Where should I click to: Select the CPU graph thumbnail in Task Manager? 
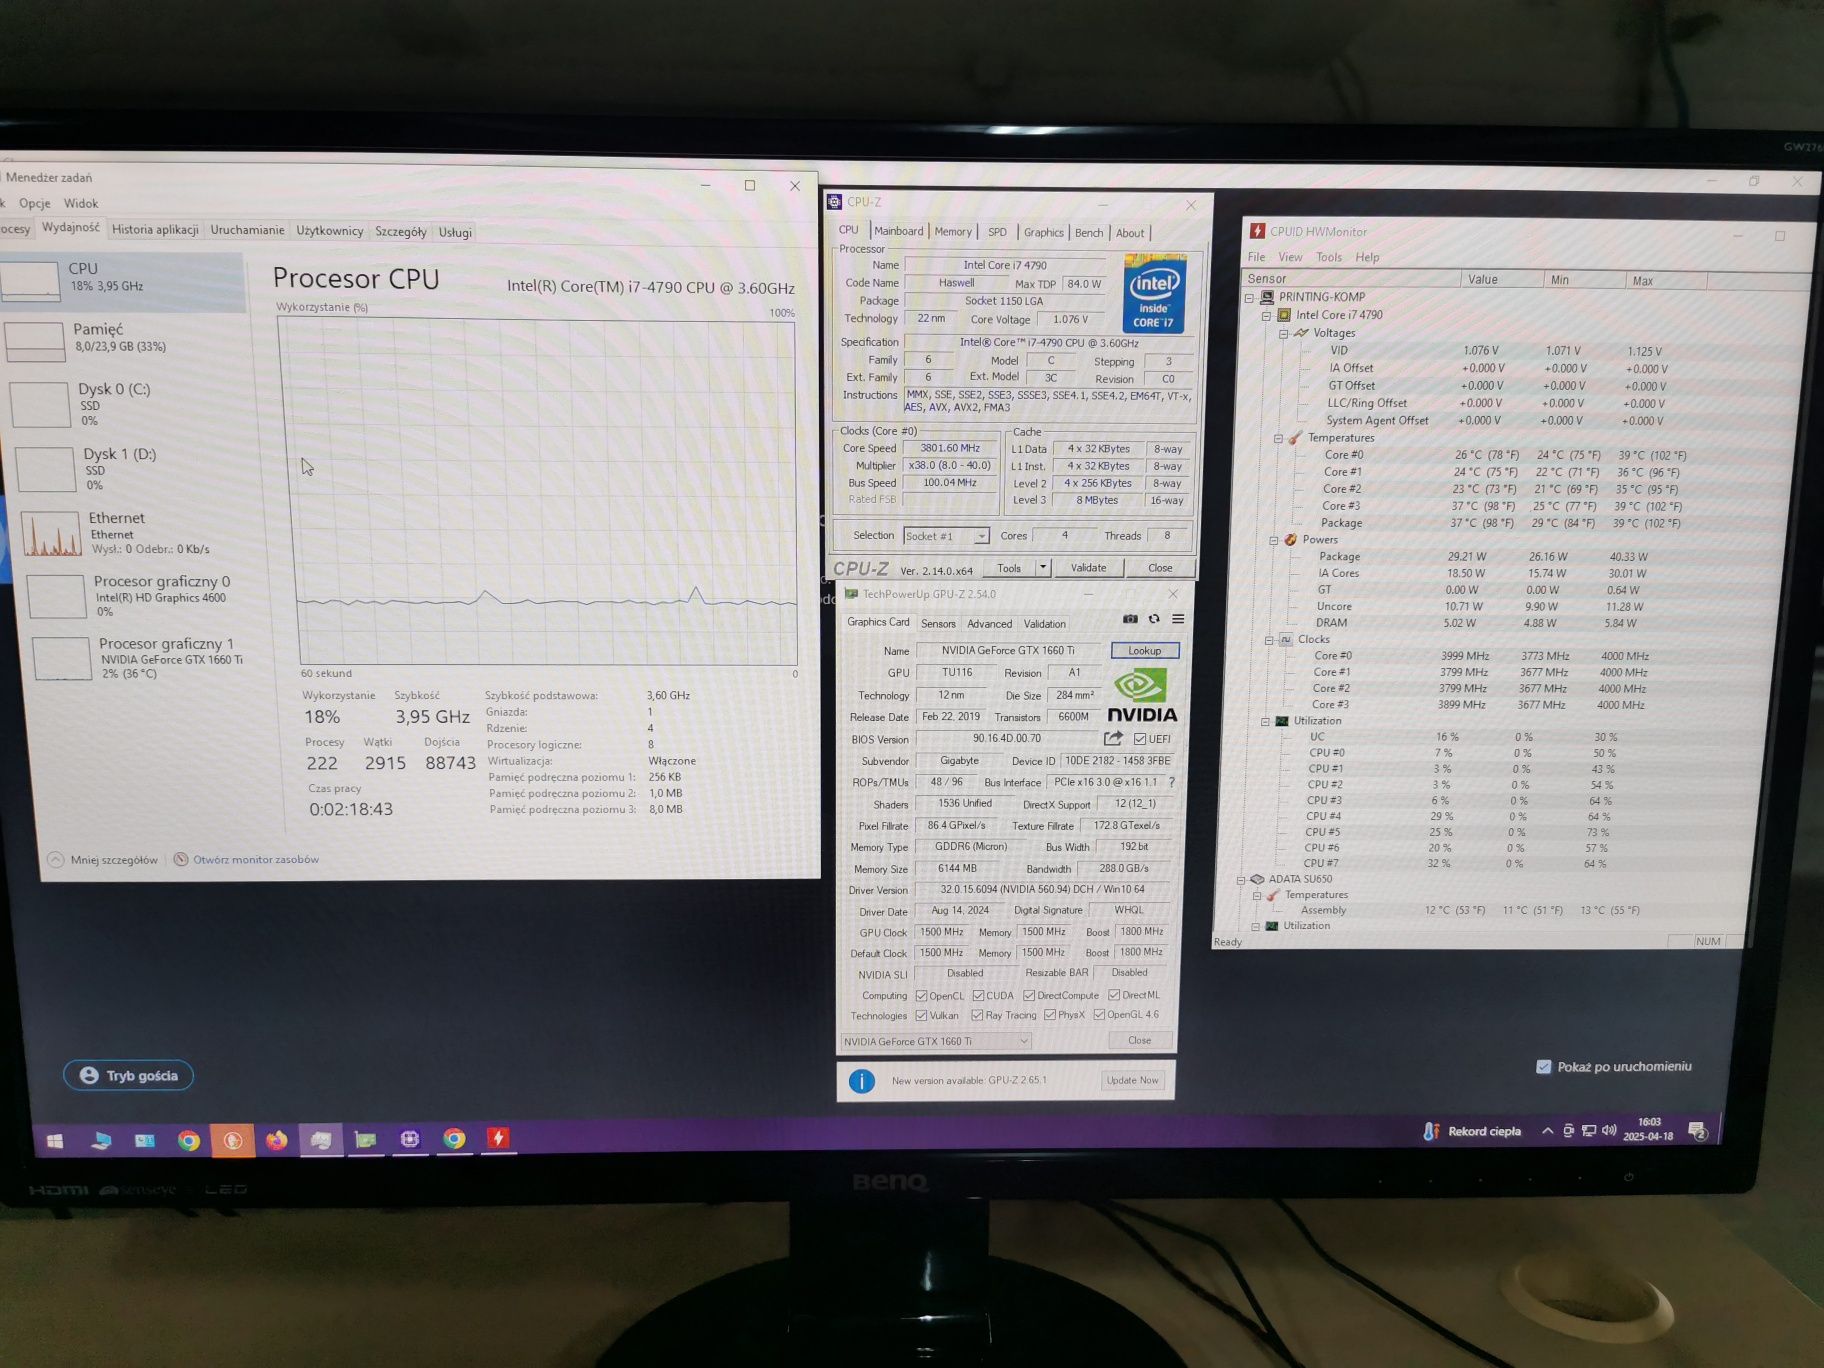click(x=31, y=281)
